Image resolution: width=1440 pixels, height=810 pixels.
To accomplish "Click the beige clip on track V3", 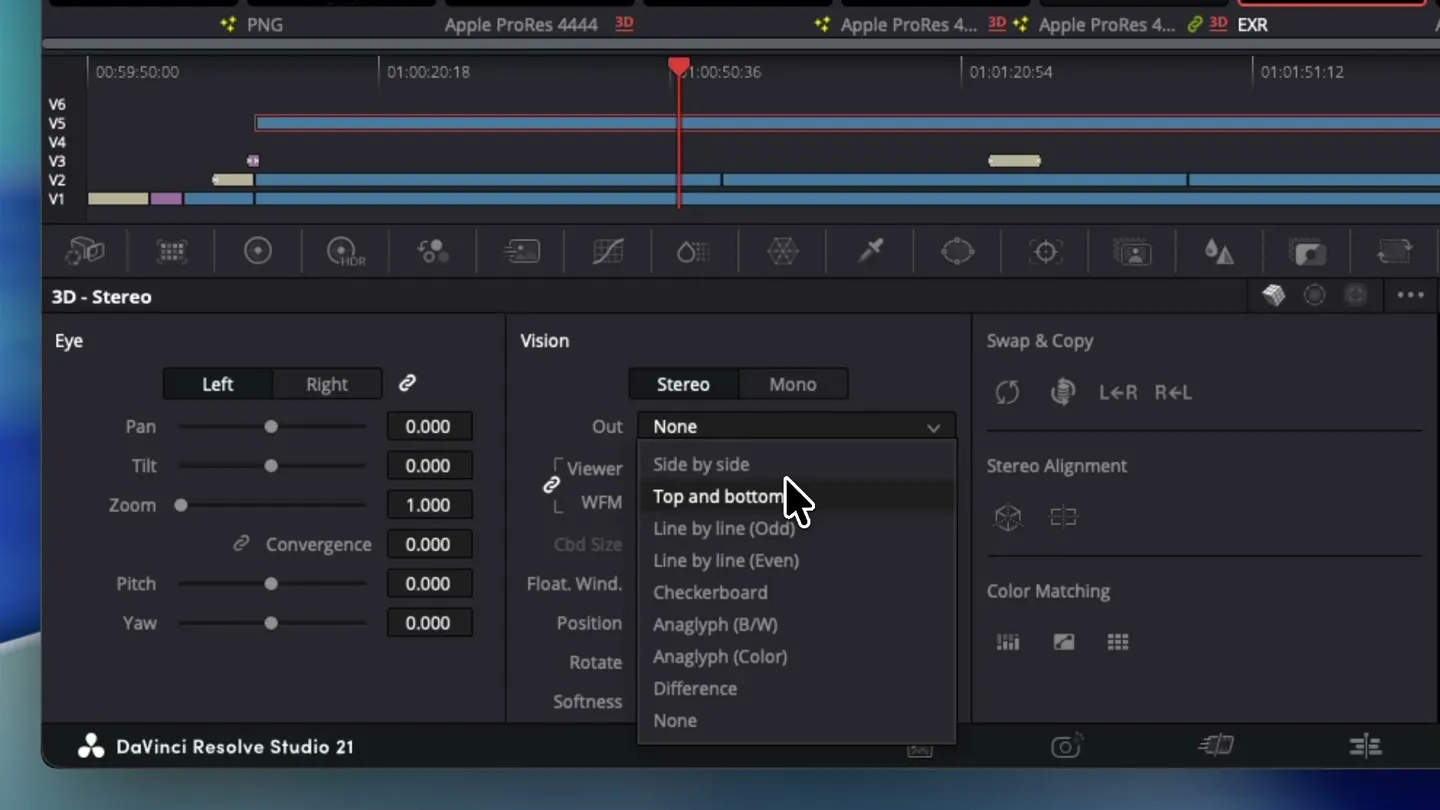I will 1014,160.
